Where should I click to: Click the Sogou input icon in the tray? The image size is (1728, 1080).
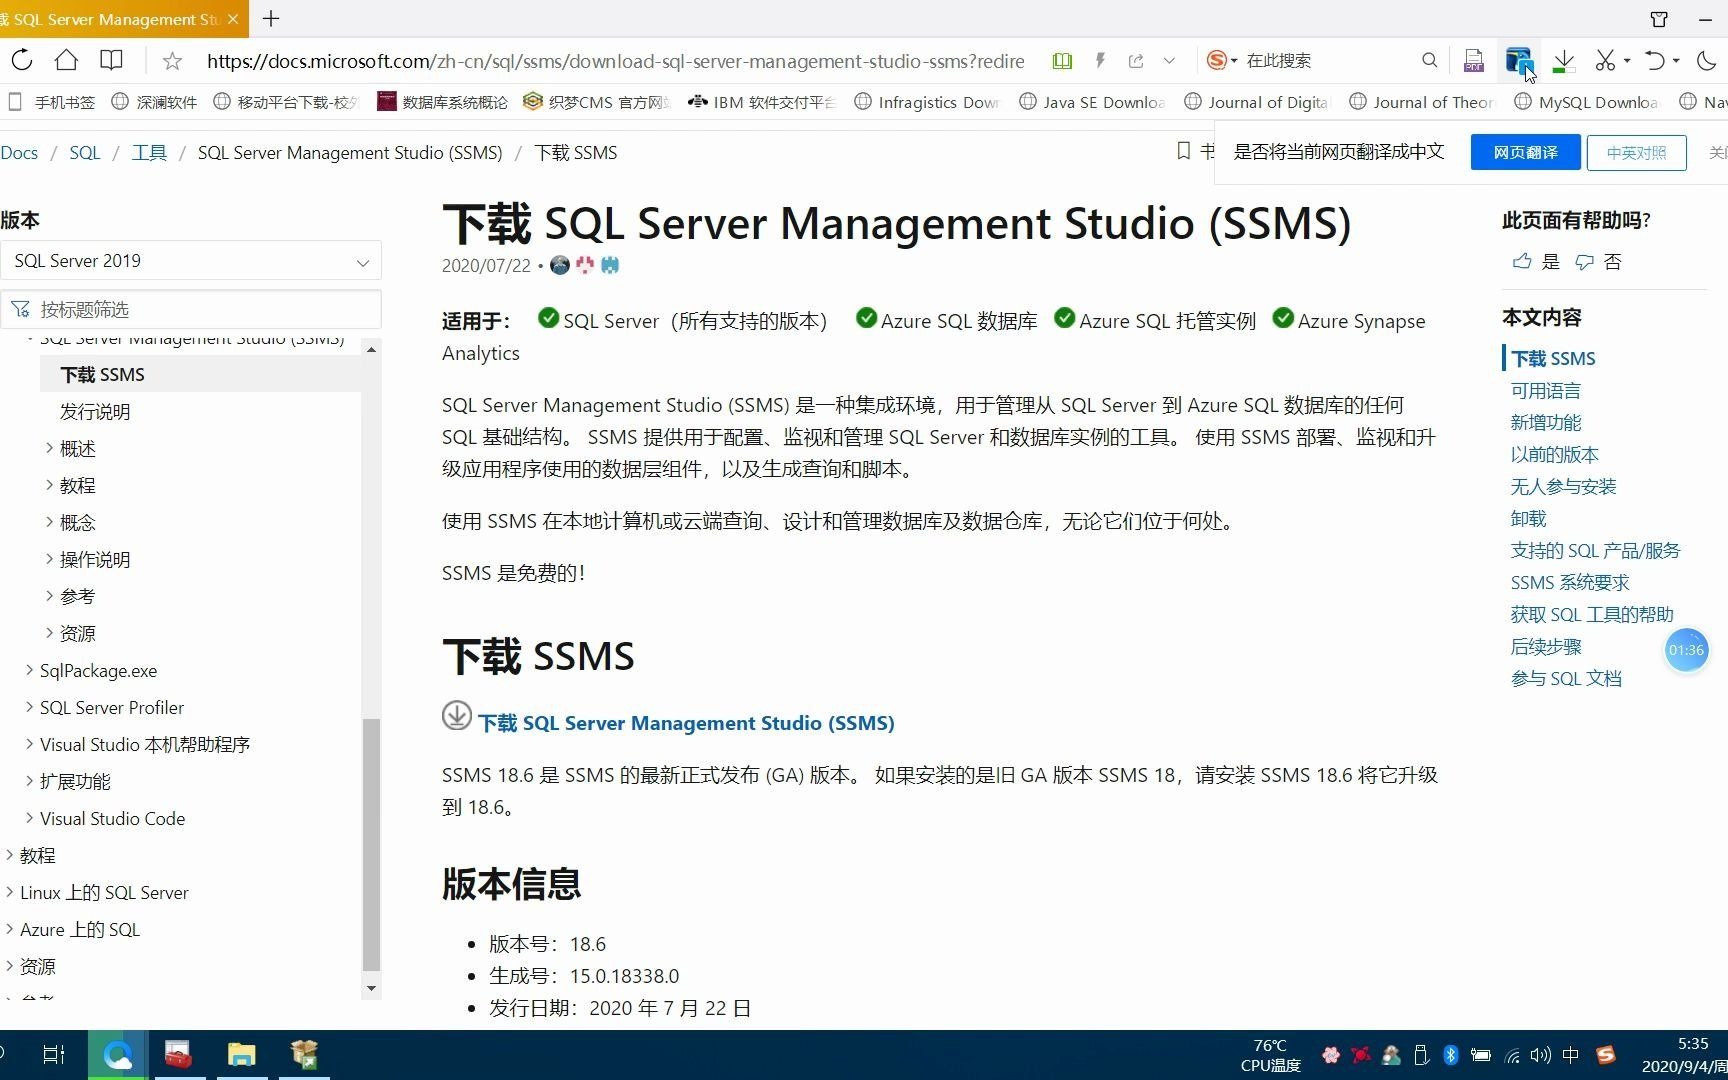point(1606,1054)
